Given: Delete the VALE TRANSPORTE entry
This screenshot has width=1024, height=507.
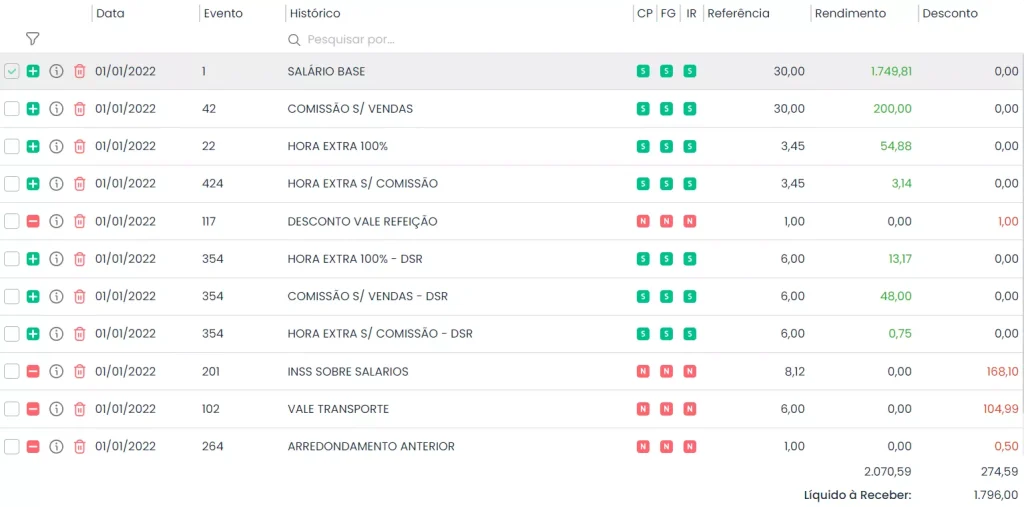Looking at the screenshot, I should point(79,409).
